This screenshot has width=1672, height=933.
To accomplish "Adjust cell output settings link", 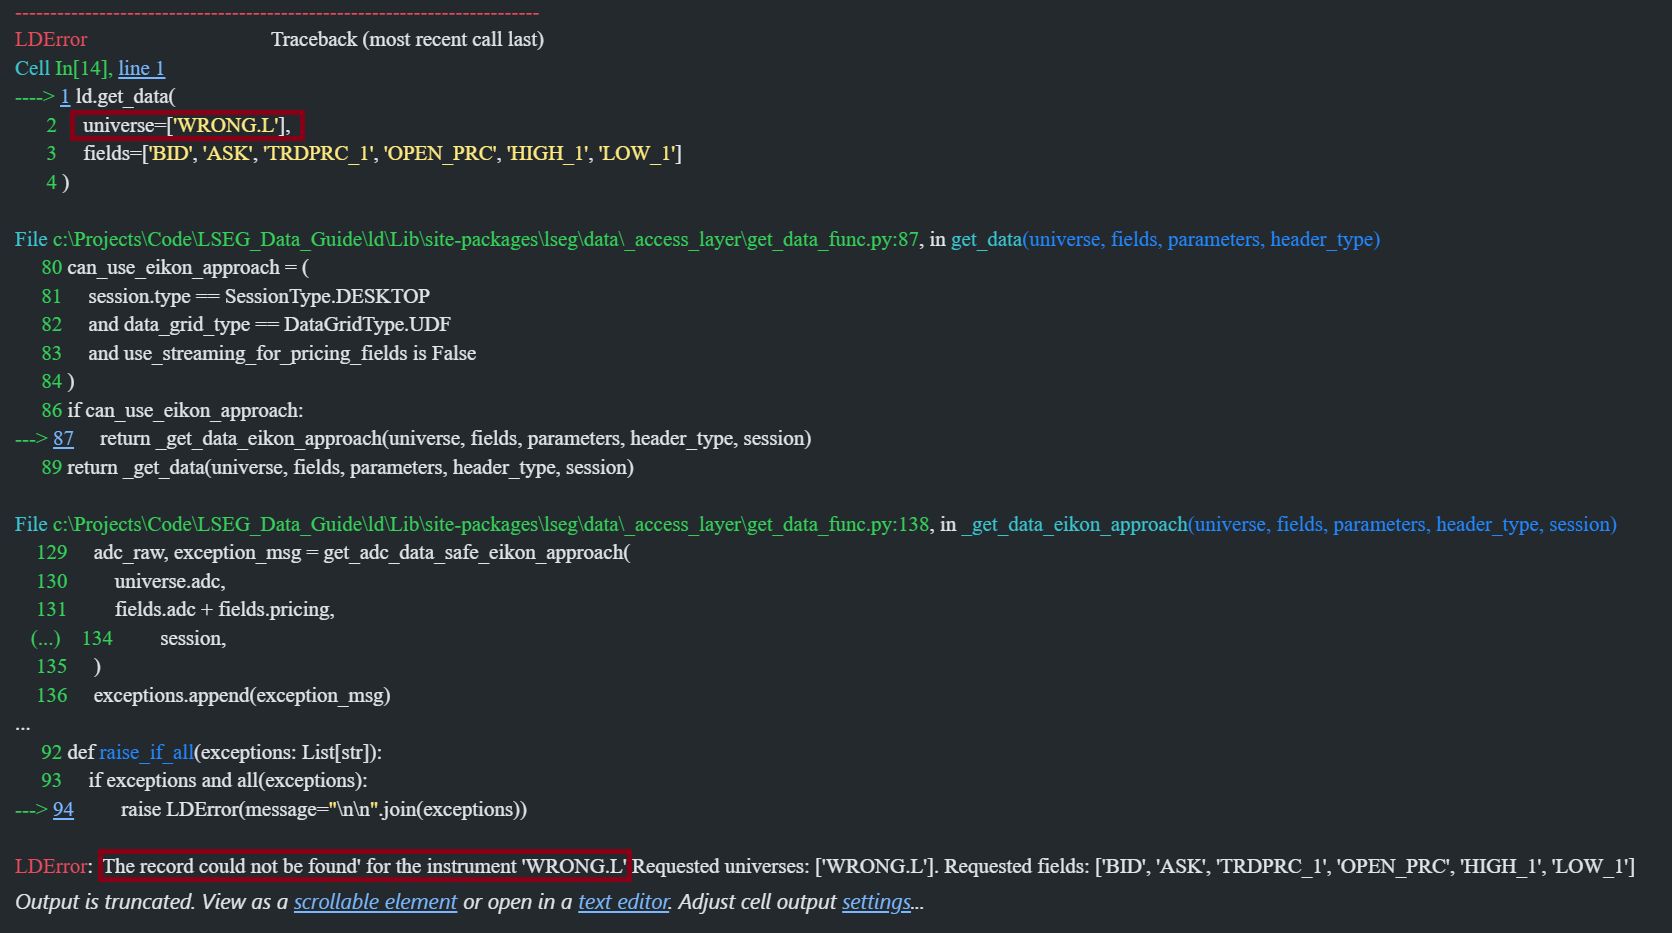I will 876,902.
